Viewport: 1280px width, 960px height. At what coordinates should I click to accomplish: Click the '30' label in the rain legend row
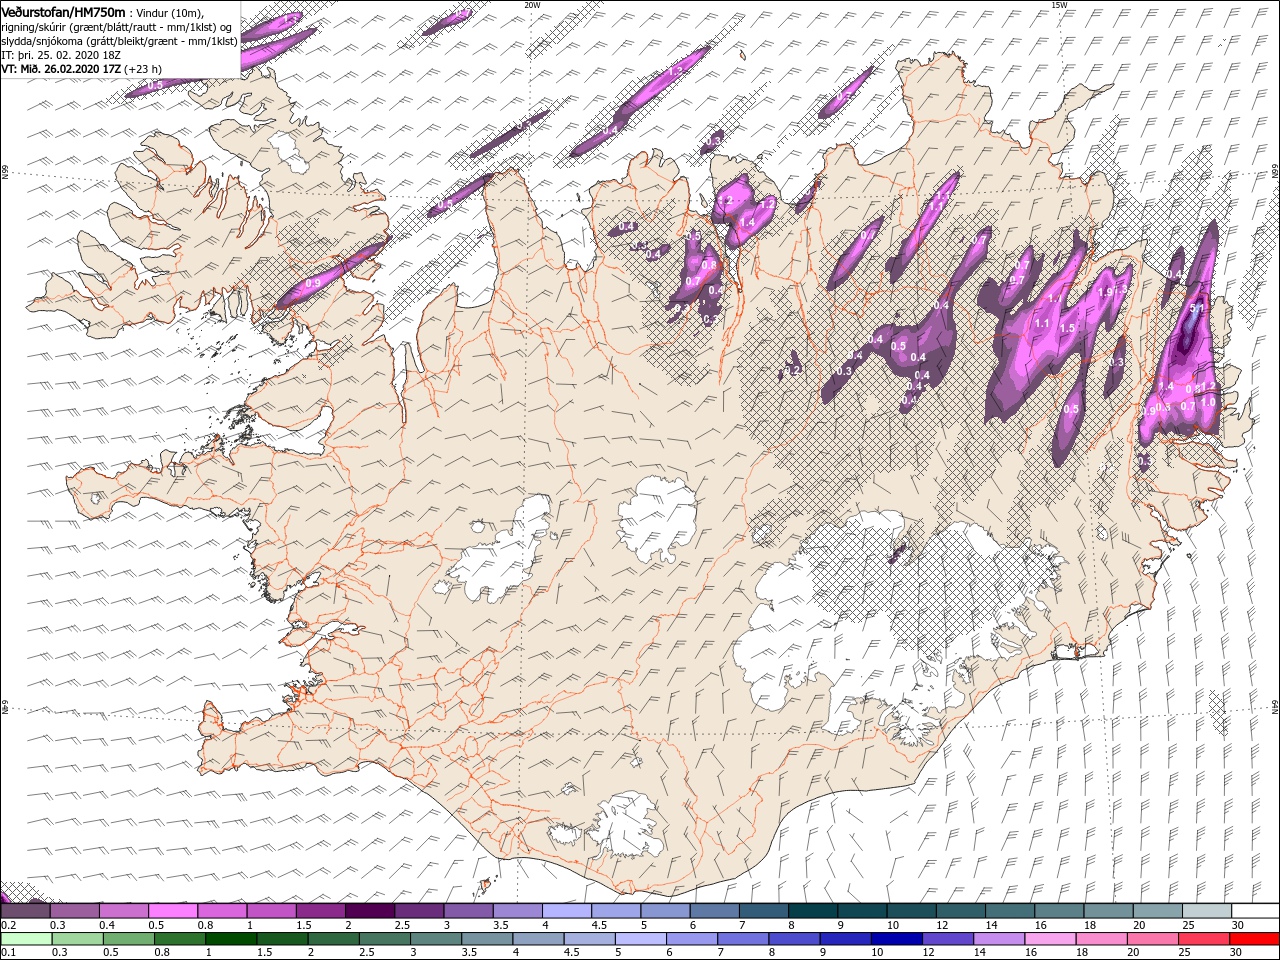(1235, 952)
